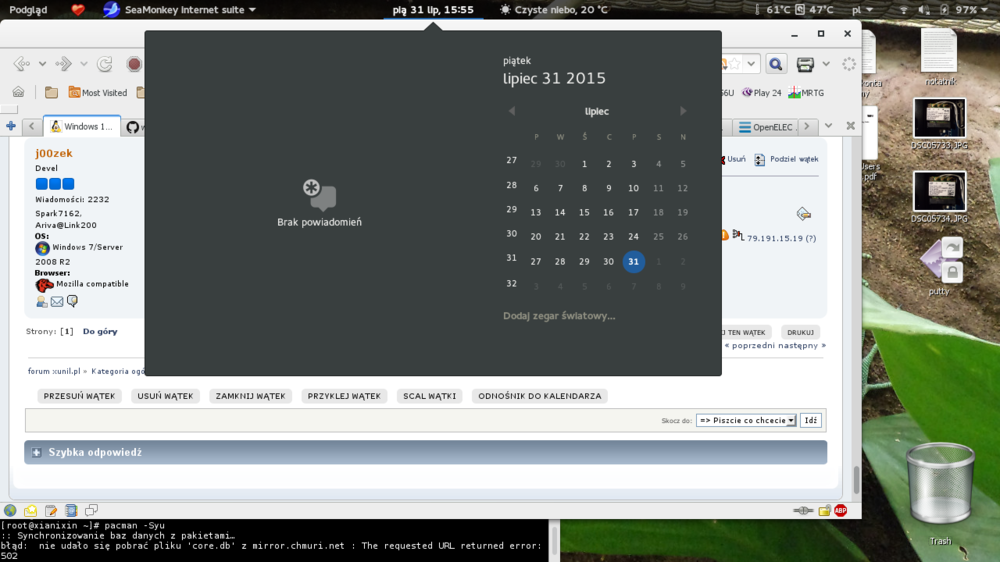Click the DRUKUJ button
Viewport: 1000px width, 562px height.
pyautogui.click(x=800, y=332)
